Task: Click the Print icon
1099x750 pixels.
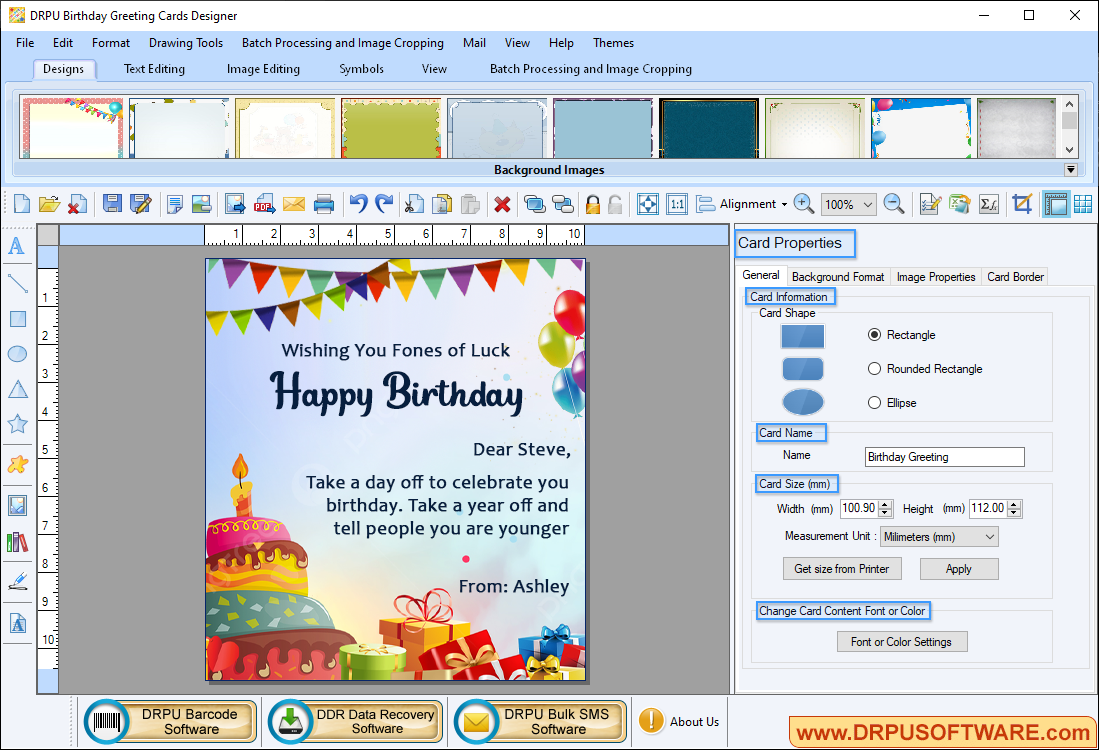Action: click(324, 203)
